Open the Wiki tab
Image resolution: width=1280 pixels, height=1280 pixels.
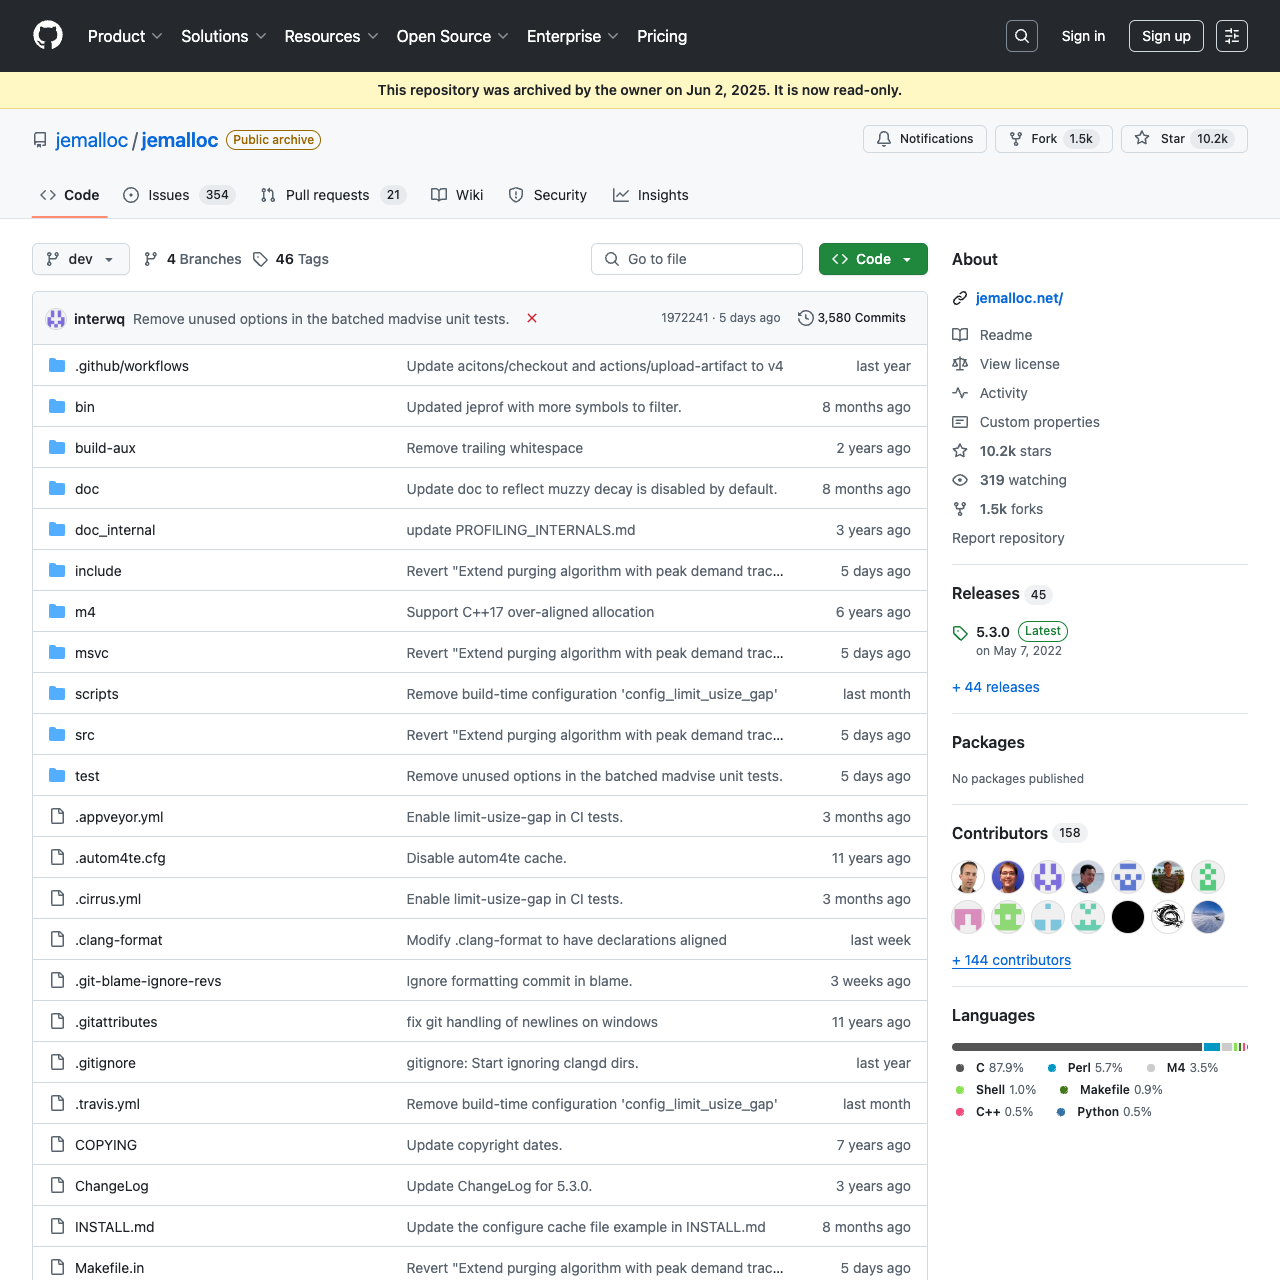click(x=457, y=195)
